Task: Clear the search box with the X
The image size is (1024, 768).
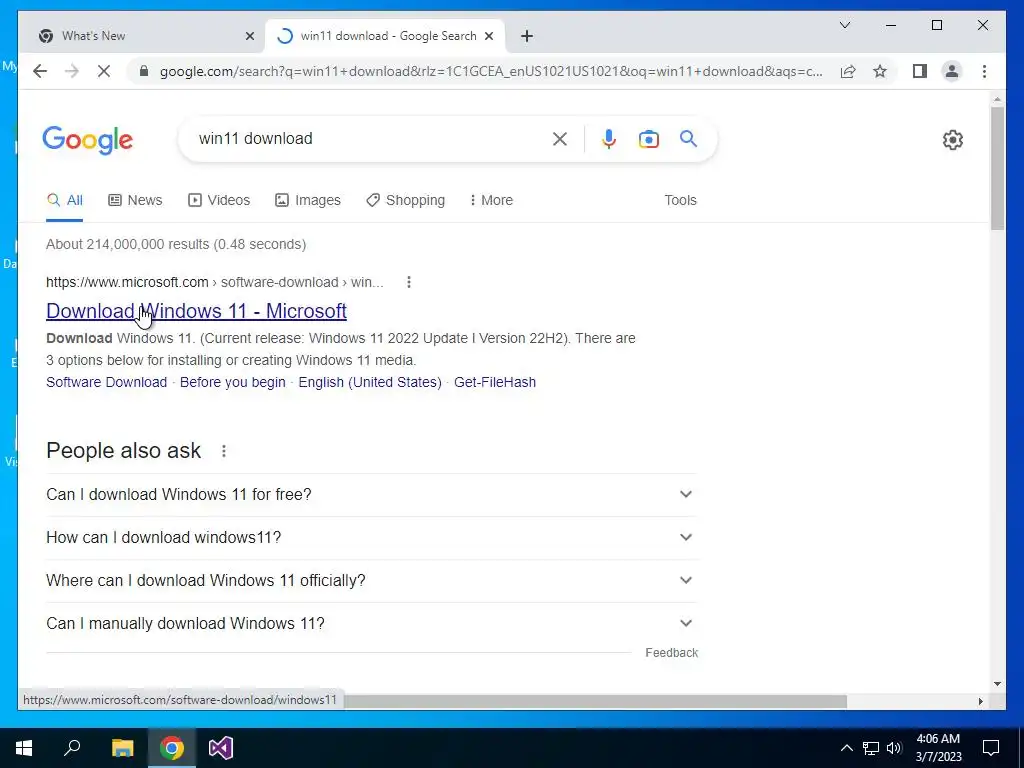Action: [560, 138]
